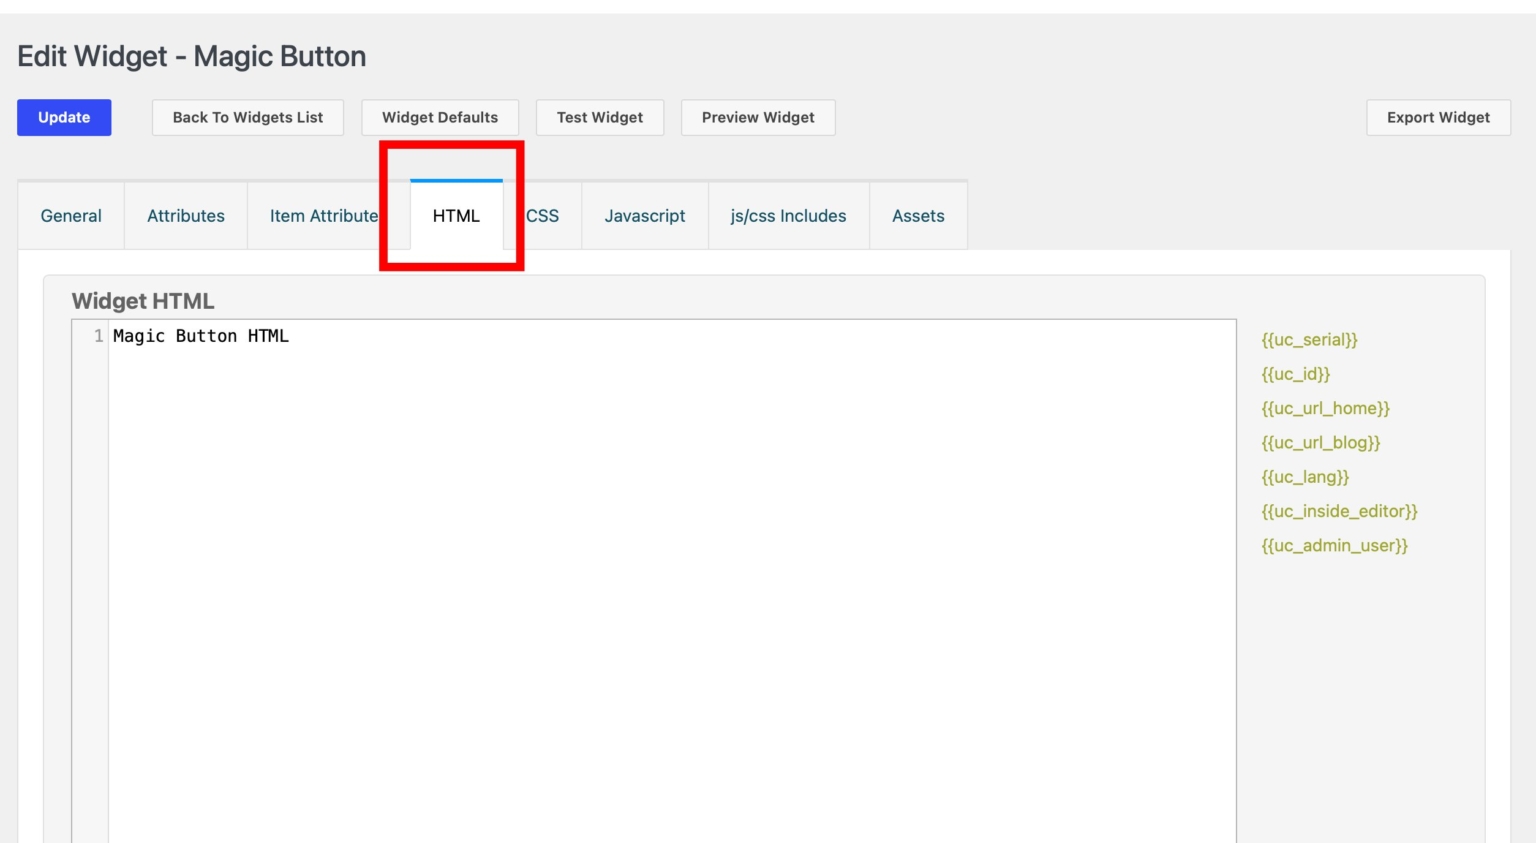Click the 'Widget HTML' heading

[x=143, y=301]
